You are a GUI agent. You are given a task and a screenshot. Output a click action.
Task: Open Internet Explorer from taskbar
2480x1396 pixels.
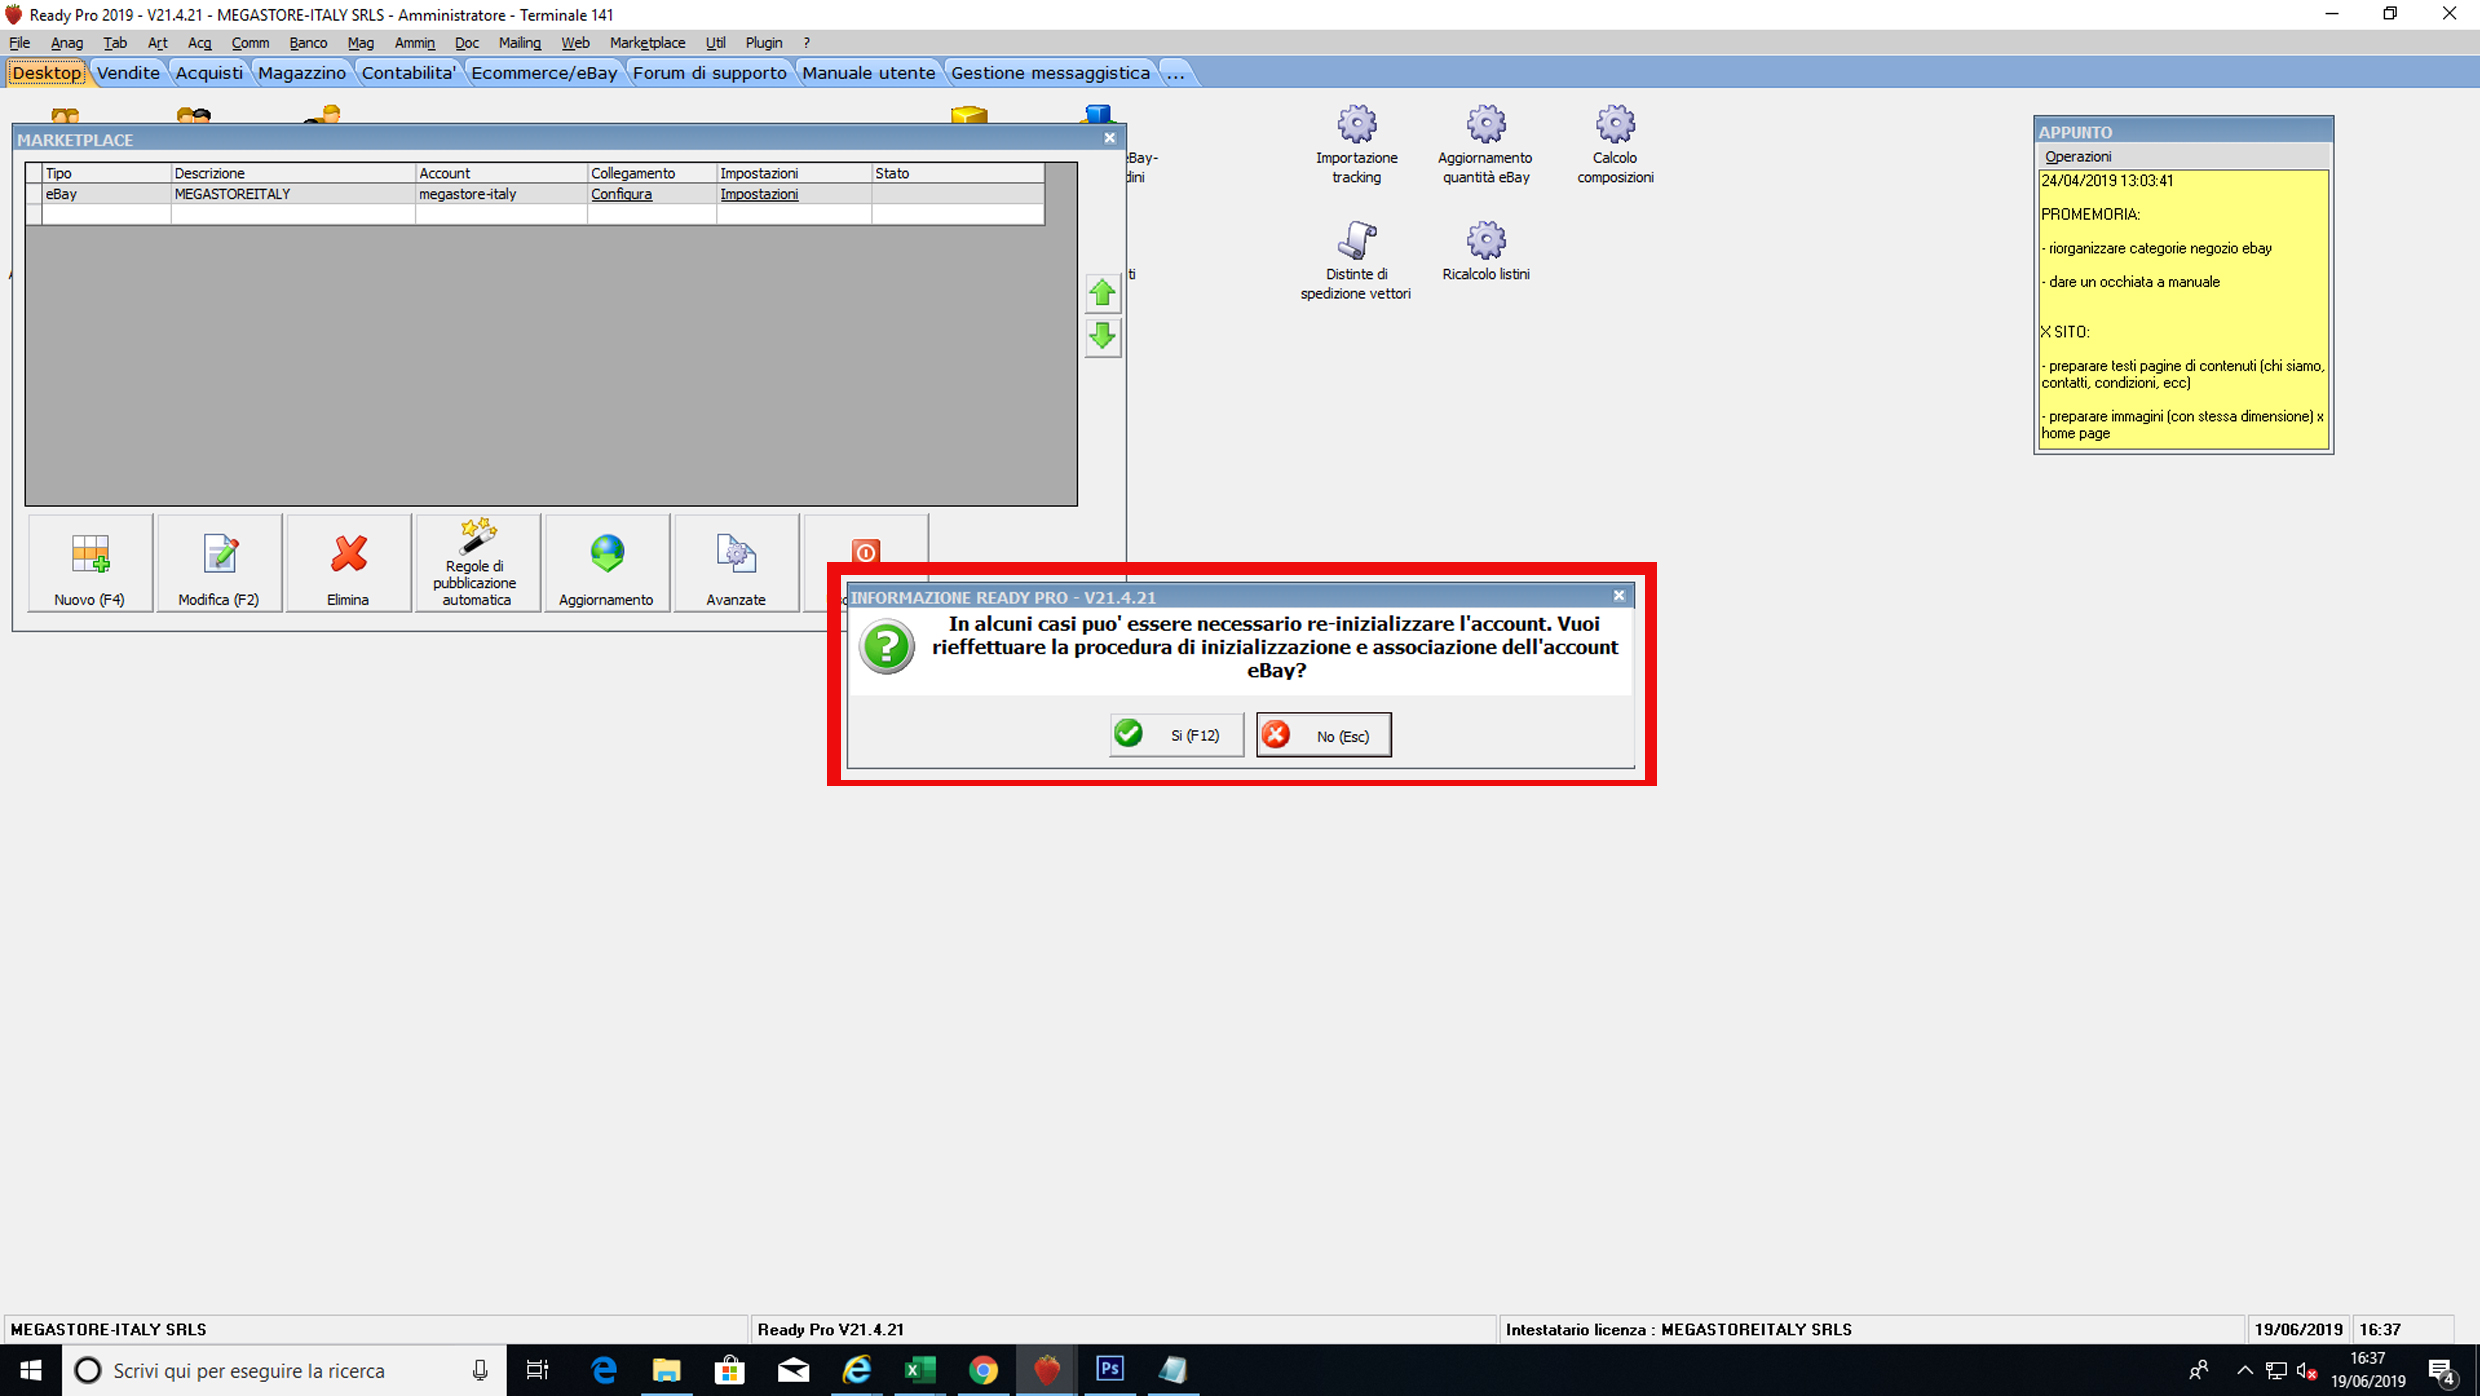(857, 1370)
